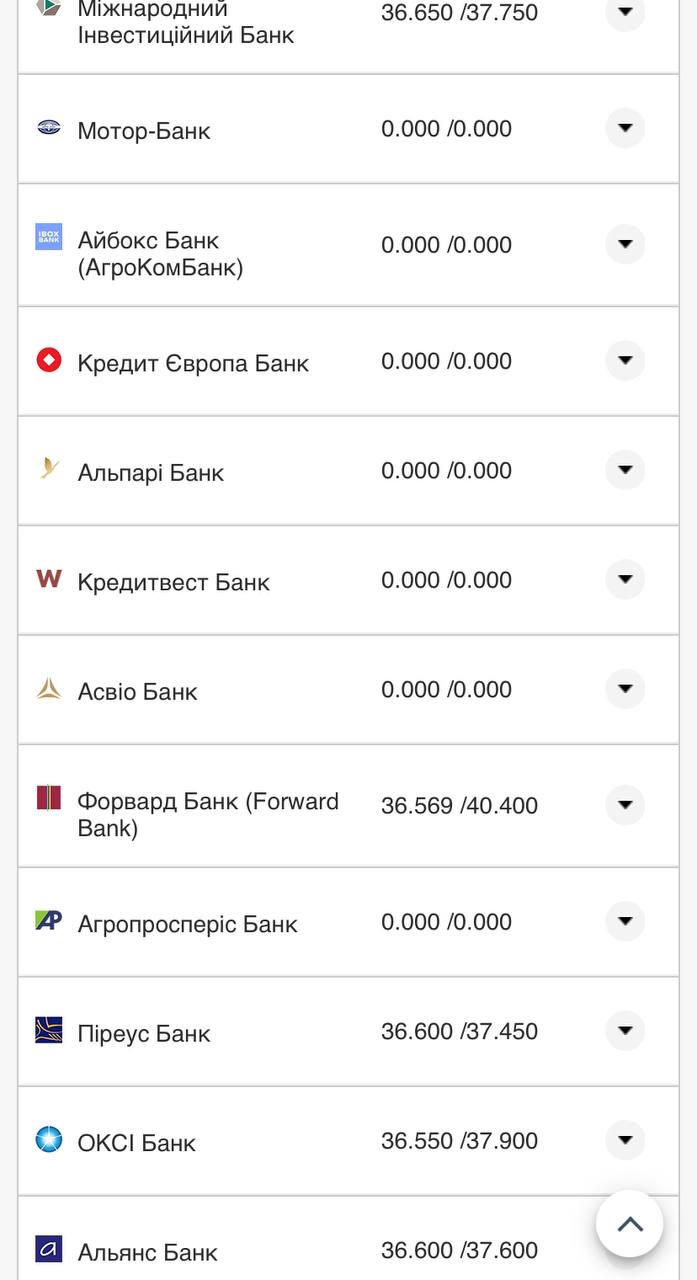Click the Форвард Банк rate 36.569 /40.400
Image resolution: width=697 pixels, height=1280 pixels.
tap(459, 806)
